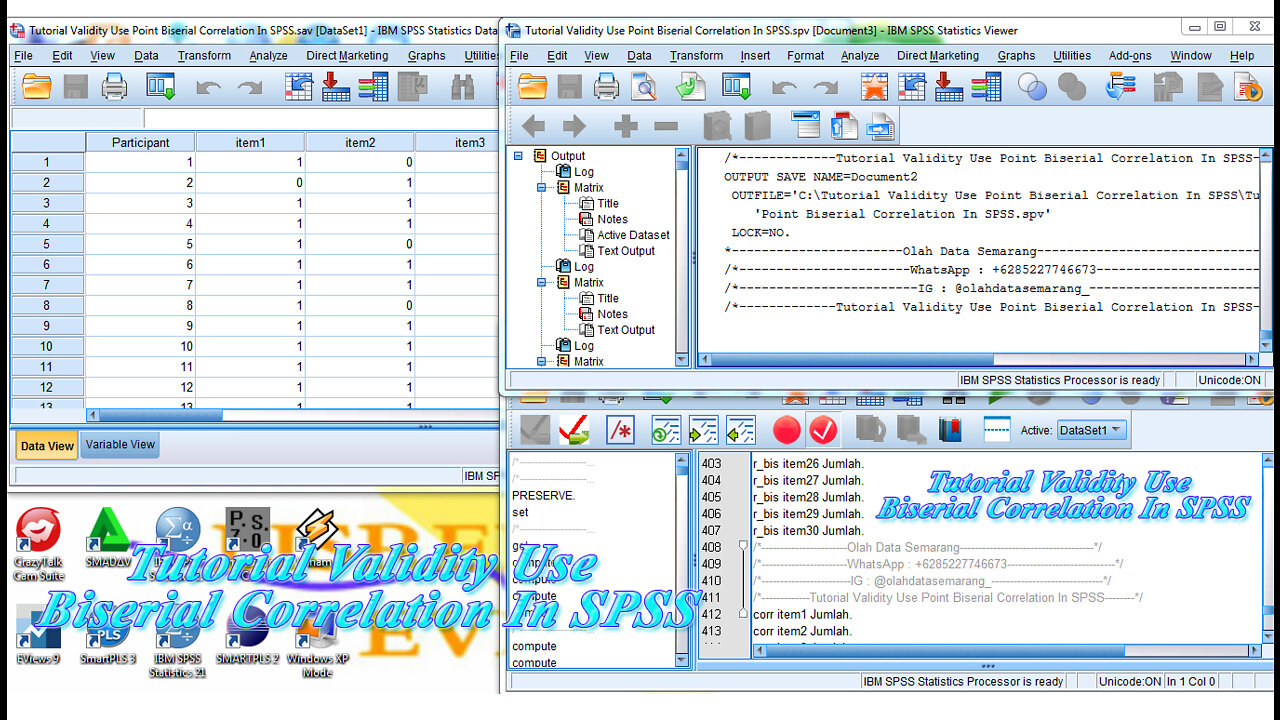Print icon in Viewer toolbar
The image size is (1280, 720).
[606, 88]
